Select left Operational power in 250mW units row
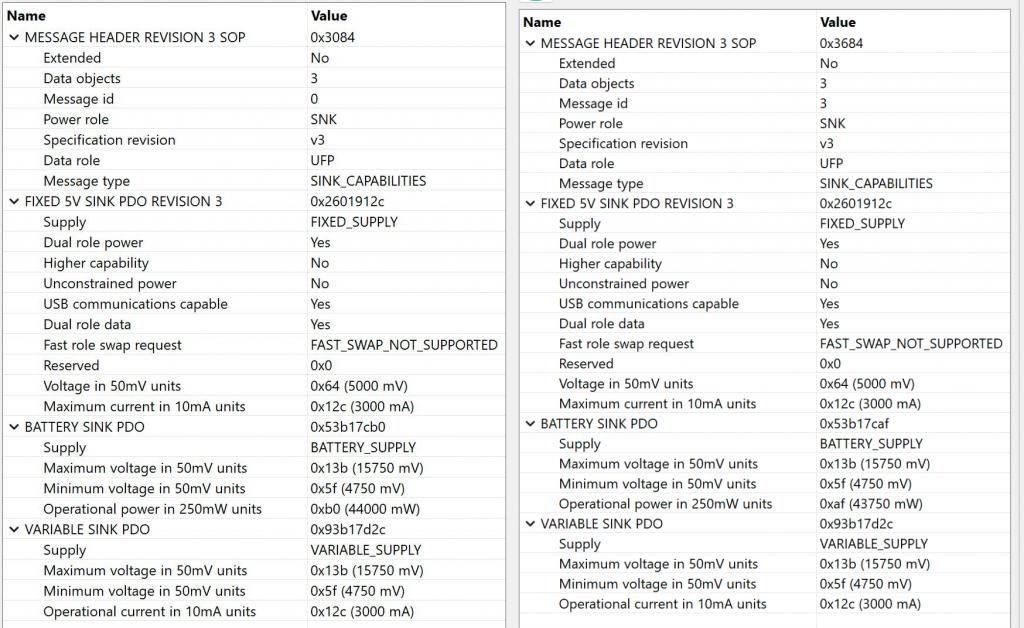The height and width of the screenshot is (628, 1024). pos(253,509)
